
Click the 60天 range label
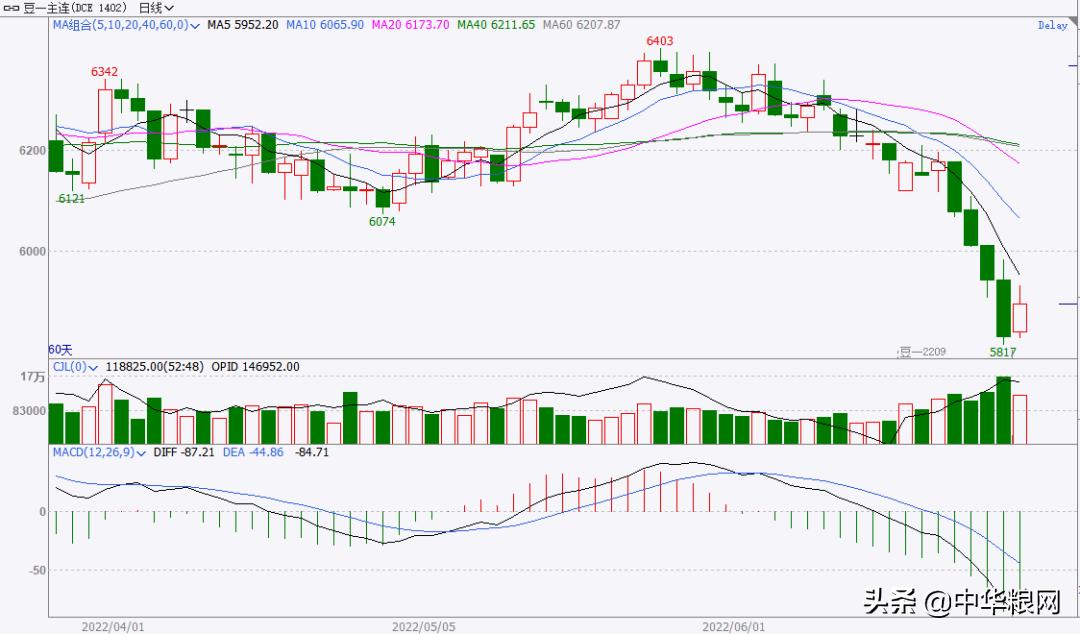(61, 349)
